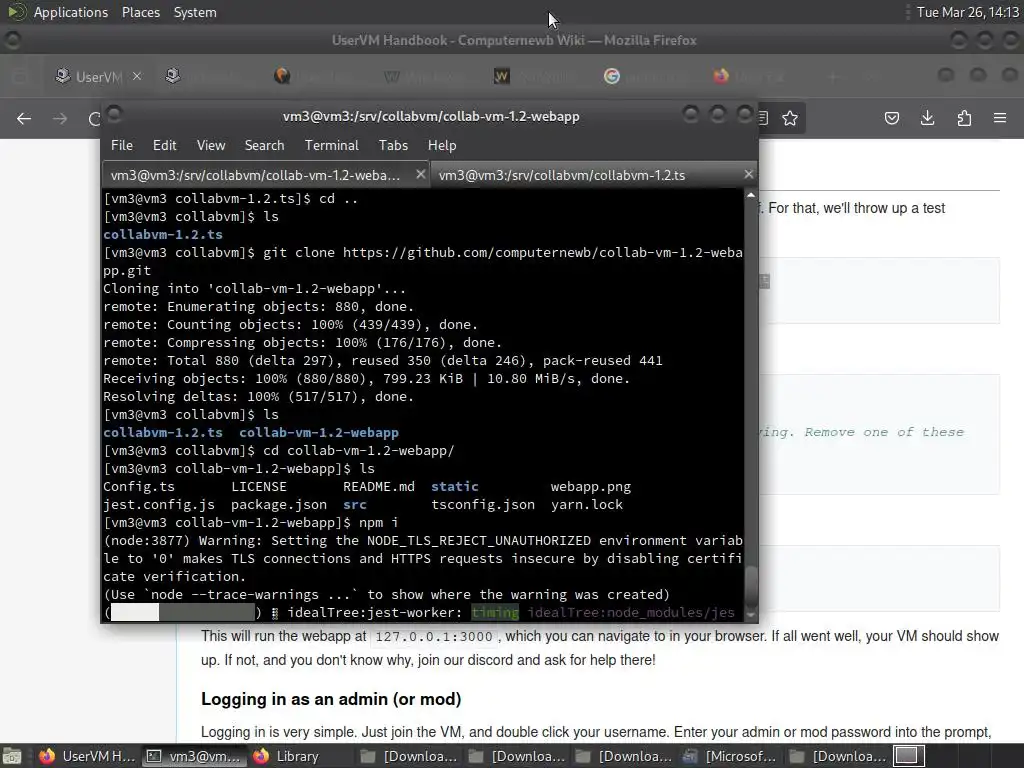1024x768 pixels.
Task: Click 'tsconfig.json' in terminal listing
Action: pyautogui.click(x=483, y=505)
